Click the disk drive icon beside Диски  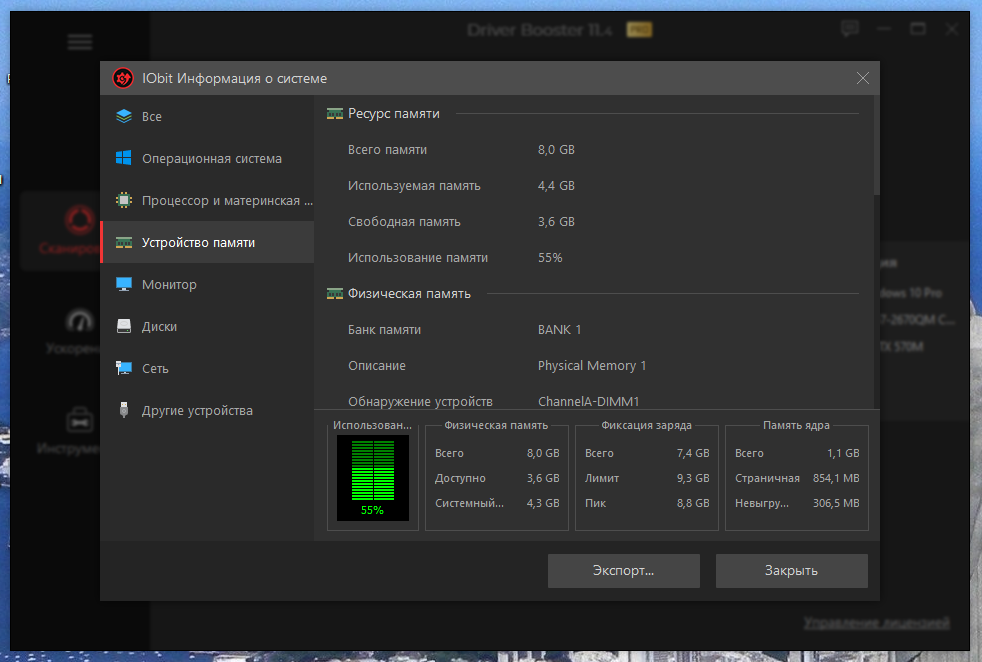click(x=124, y=326)
